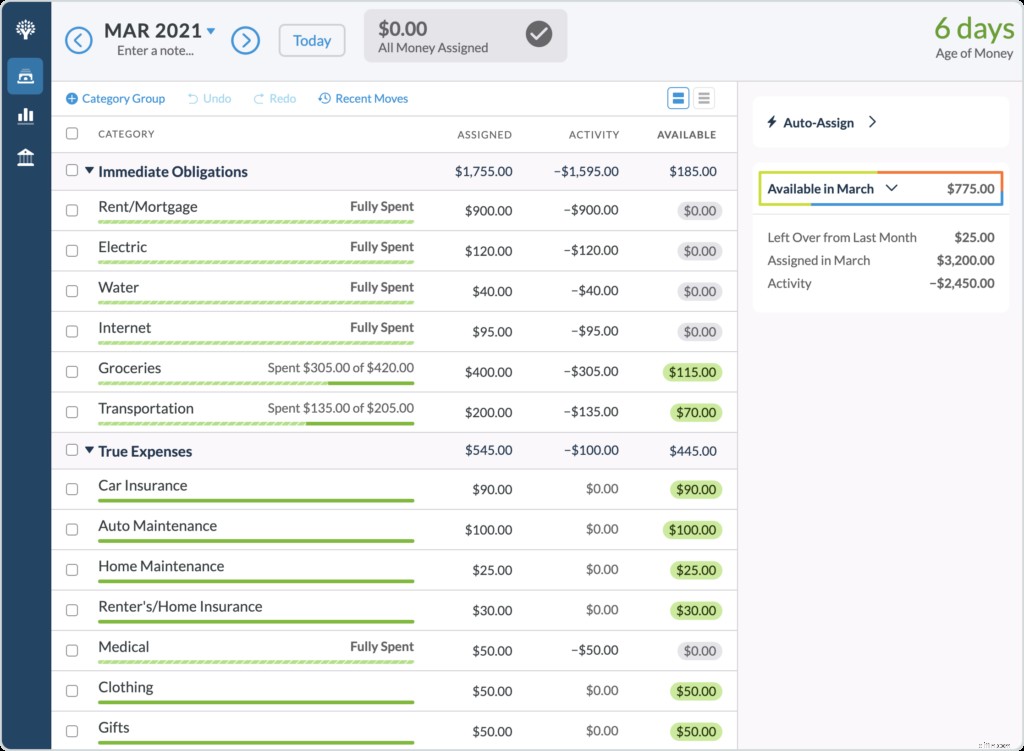Navigate to the previous month arrow
Viewport: 1024px width, 751px height.
78,40
